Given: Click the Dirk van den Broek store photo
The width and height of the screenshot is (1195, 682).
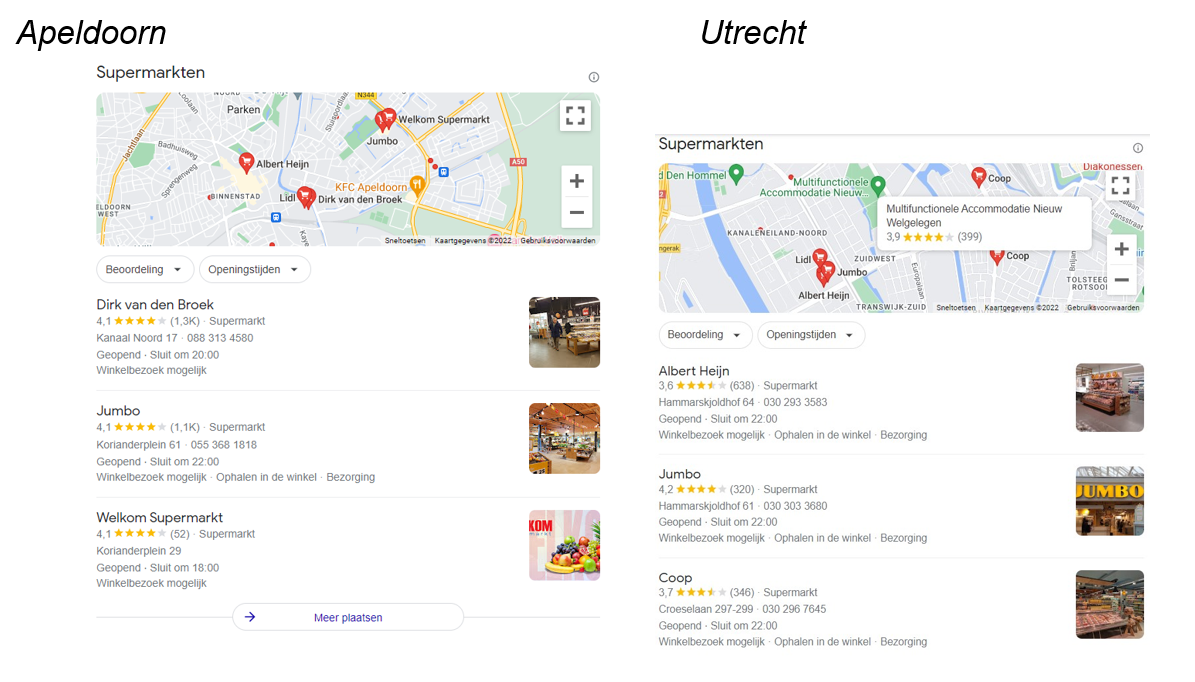Looking at the screenshot, I should click(565, 332).
